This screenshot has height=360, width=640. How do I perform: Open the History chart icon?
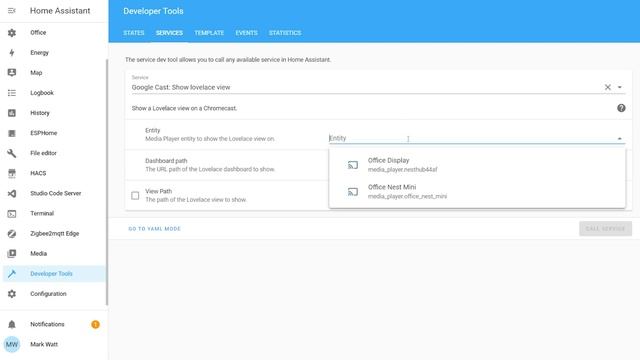pyautogui.click(x=12, y=113)
